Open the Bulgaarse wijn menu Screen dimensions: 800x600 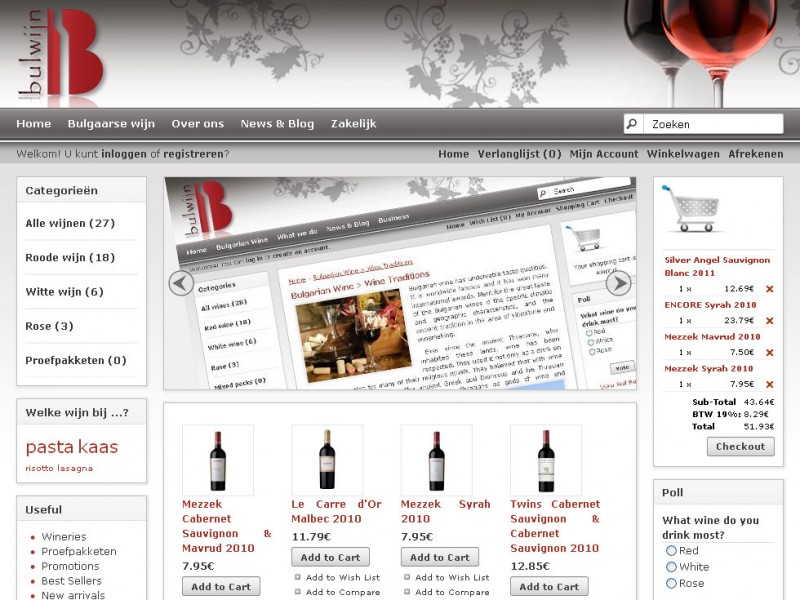[x=111, y=123]
